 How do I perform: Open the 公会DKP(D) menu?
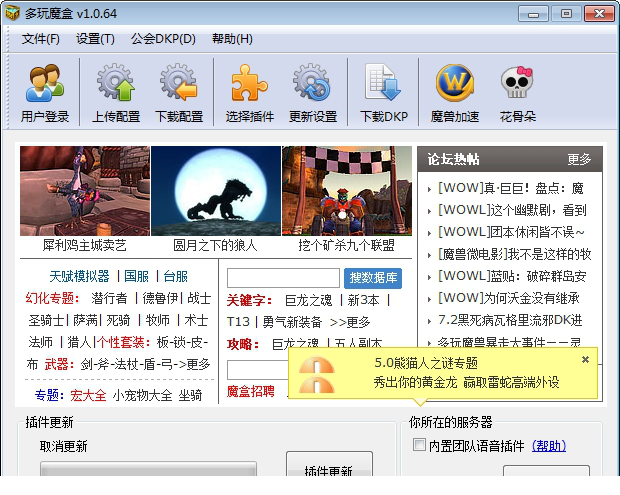pos(163,39)
